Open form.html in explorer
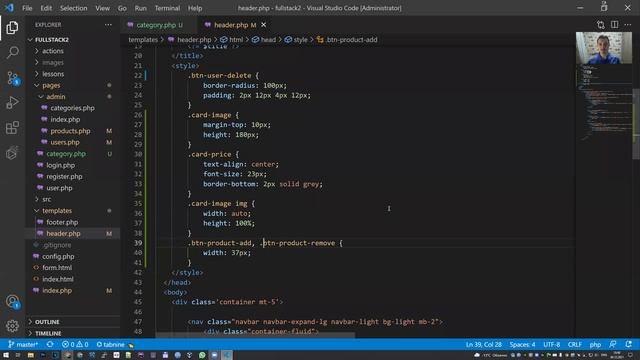The image size is (640, 360). click(57, 268)
